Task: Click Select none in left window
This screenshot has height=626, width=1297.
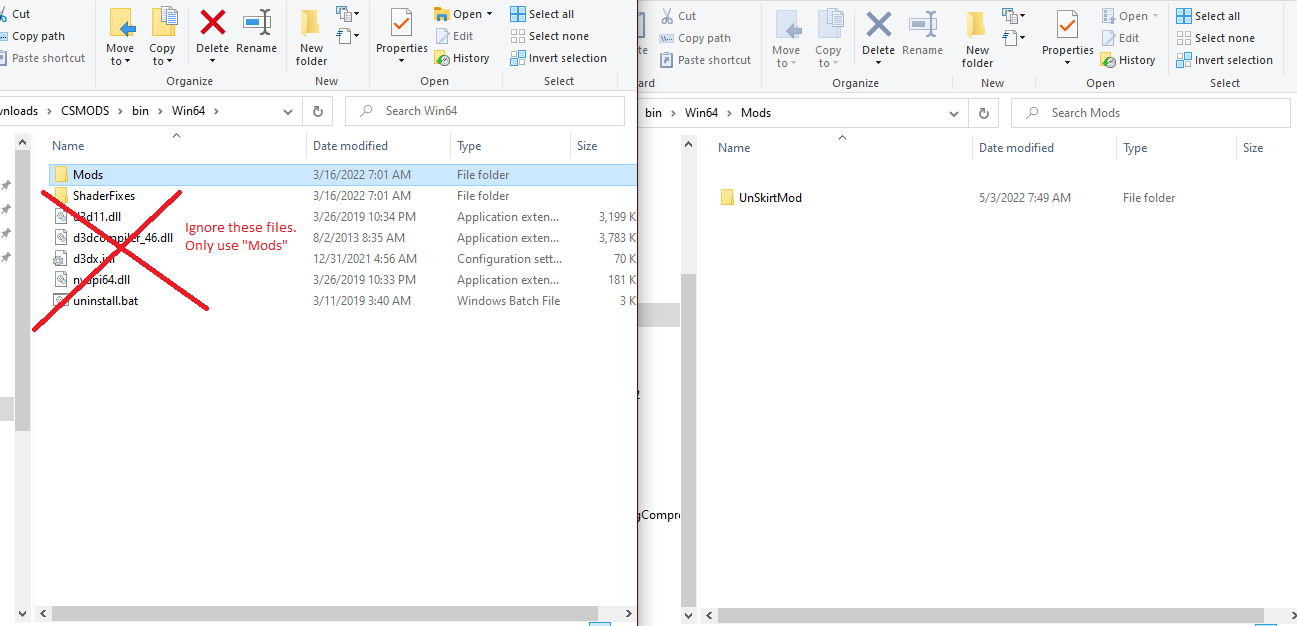Action: click(548, 36)
